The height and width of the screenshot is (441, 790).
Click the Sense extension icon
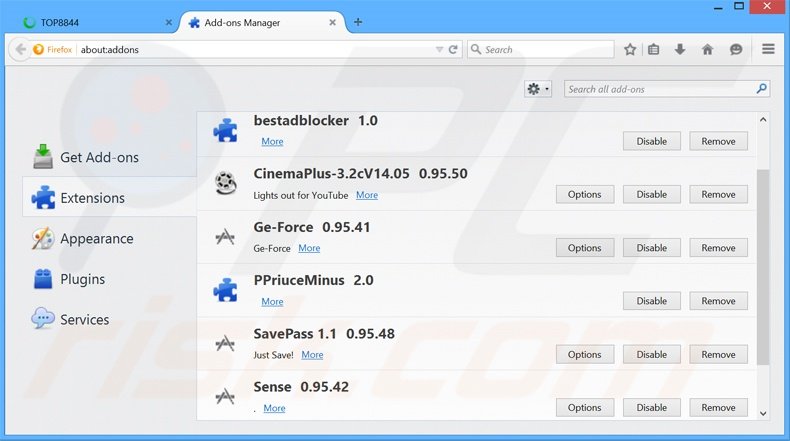(225, 397)
